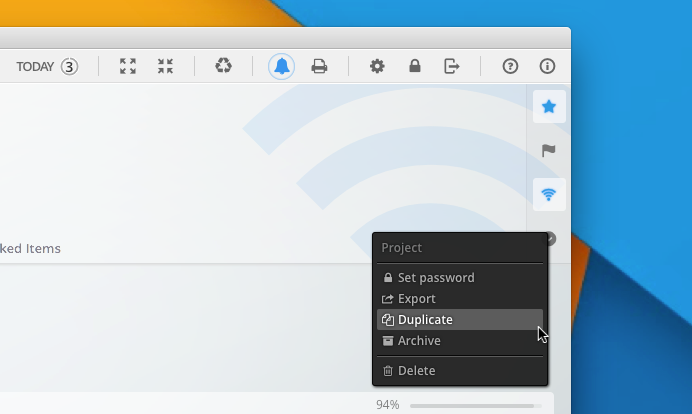692x414 pixels.
Task: Open help with the question mark icon
Action: click(x=510, y=67)
